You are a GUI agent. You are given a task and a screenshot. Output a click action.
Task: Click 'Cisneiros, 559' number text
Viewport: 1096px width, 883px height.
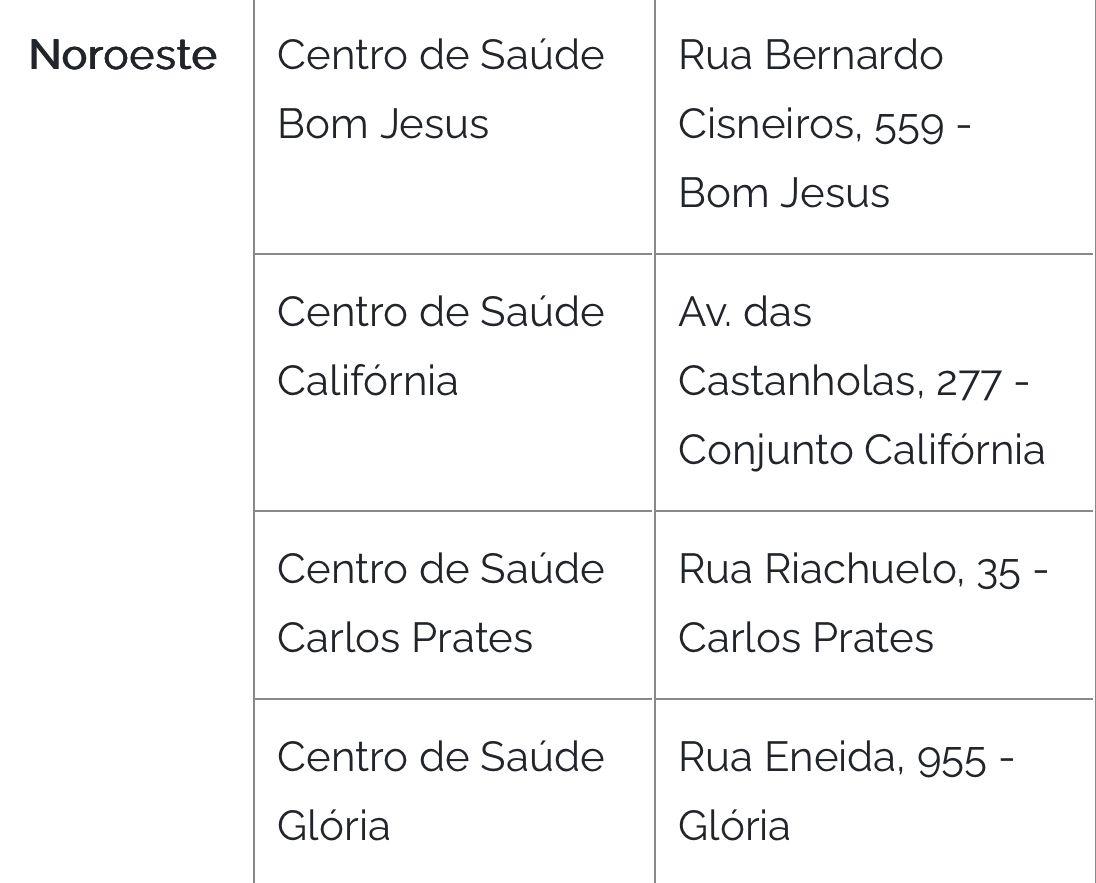click(x=811, y=126)
